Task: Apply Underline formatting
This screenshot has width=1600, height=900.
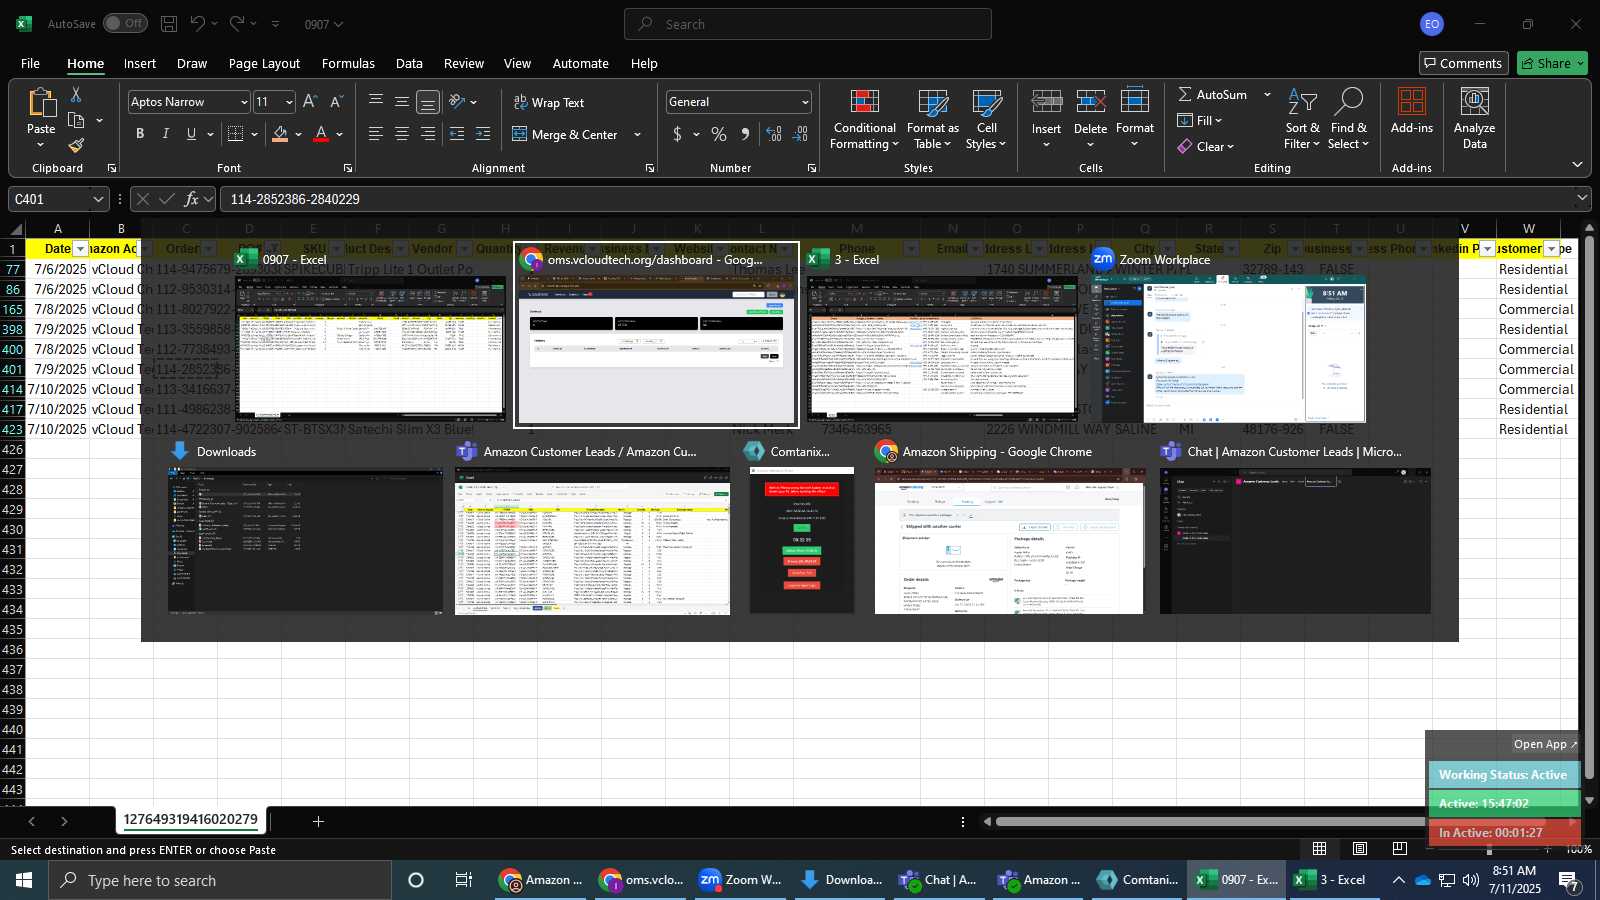Action: tap(191, 134)
